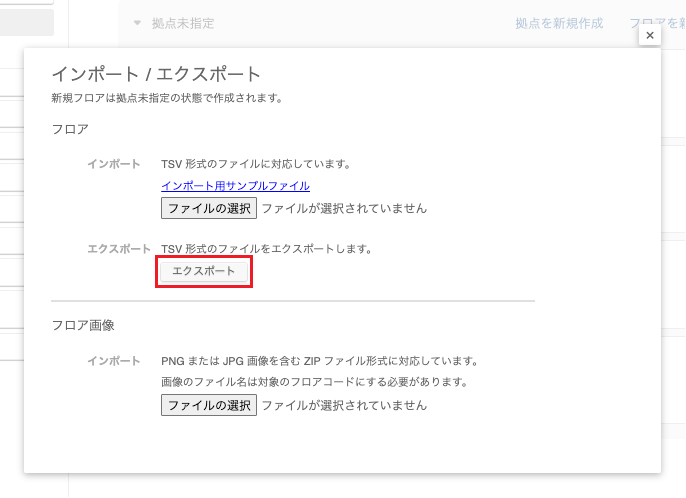Click the 拠点を新規作成 link behind the dialog

(x=559, y=22)
